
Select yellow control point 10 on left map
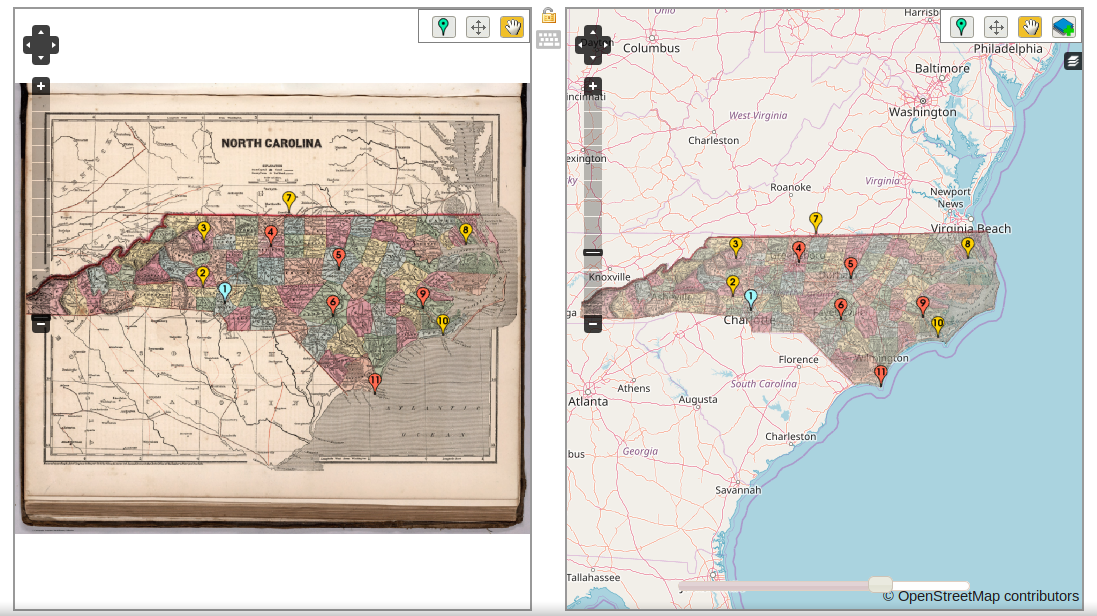(443, 324)
